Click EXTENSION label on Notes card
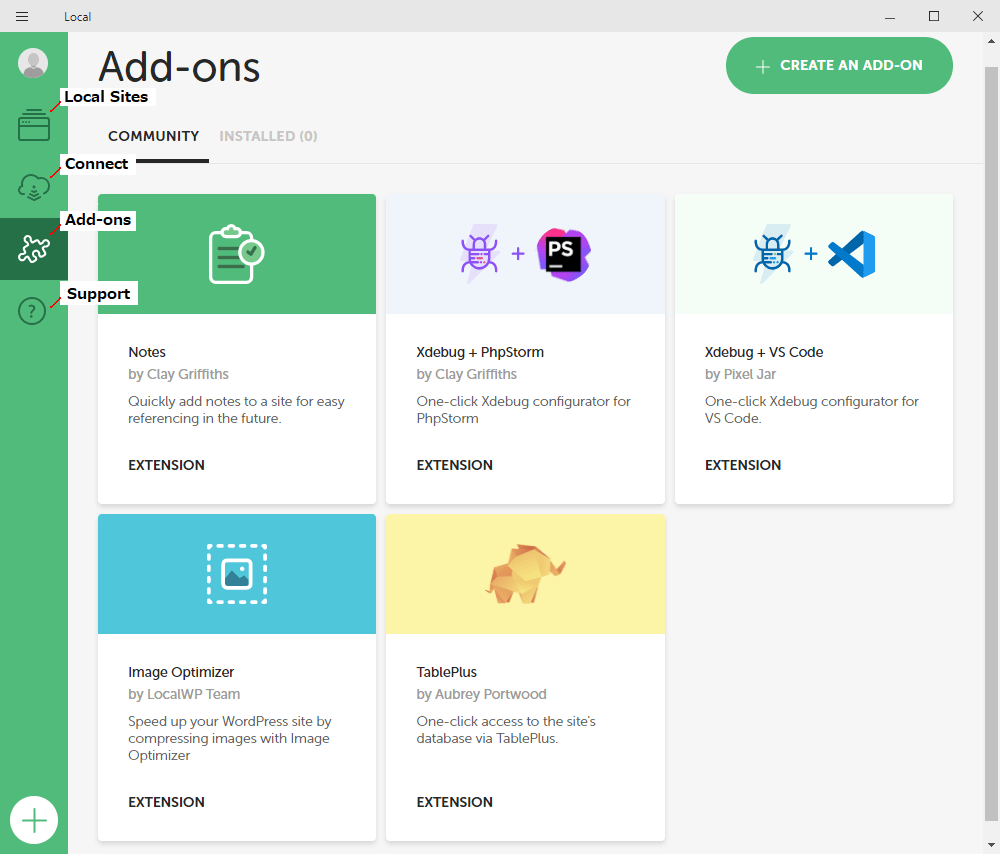The height and width of the screenshot is (854, 1000). 166,465
